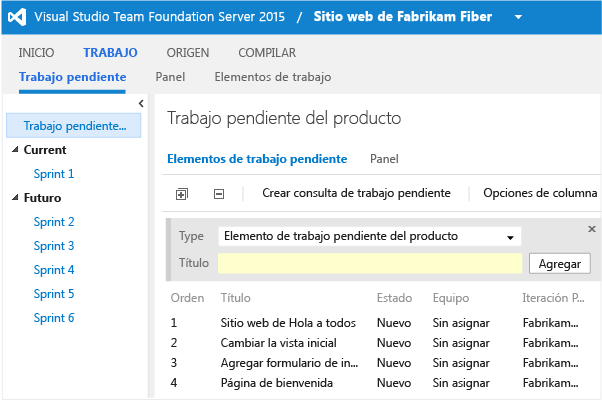Collapse all backlog items icon

tap(219, 194)
